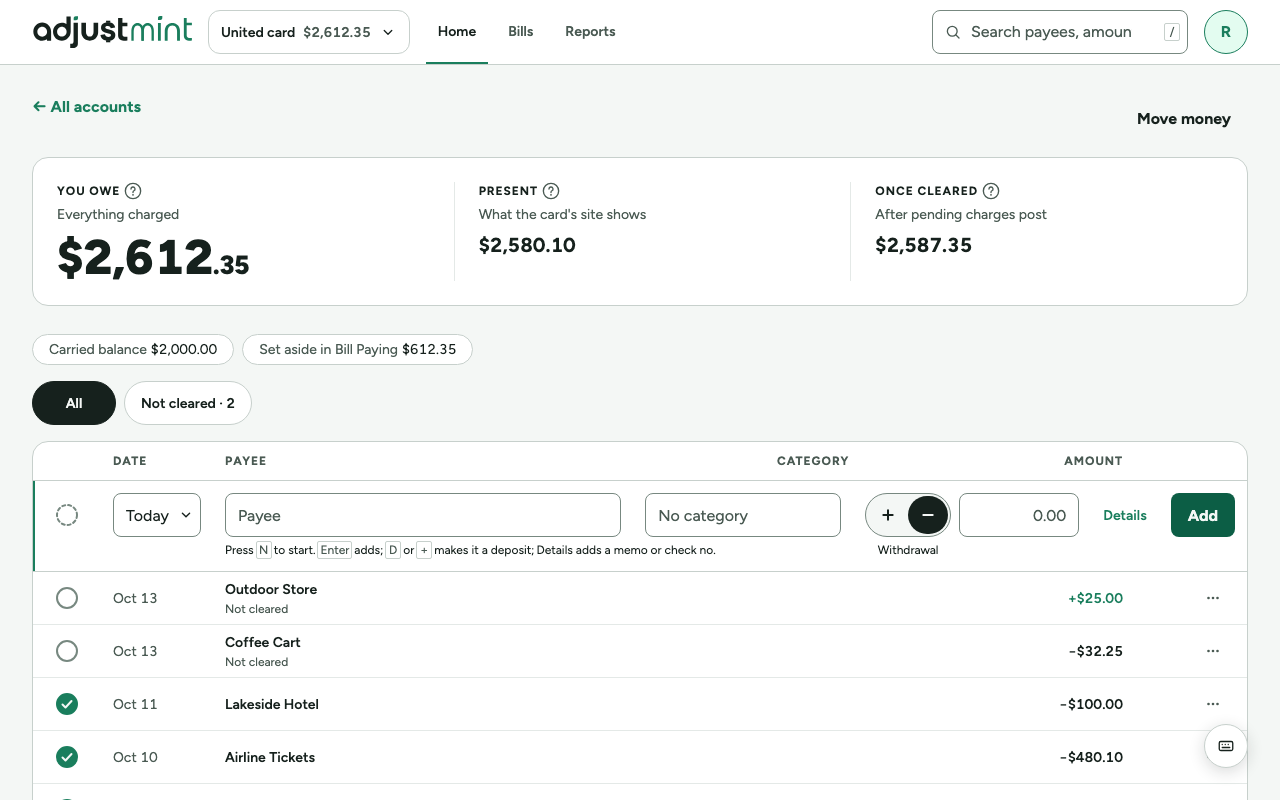Click the Payee input field
Image resolution: width=1280 pixels, height=800 pixels.
coord(423,515)
